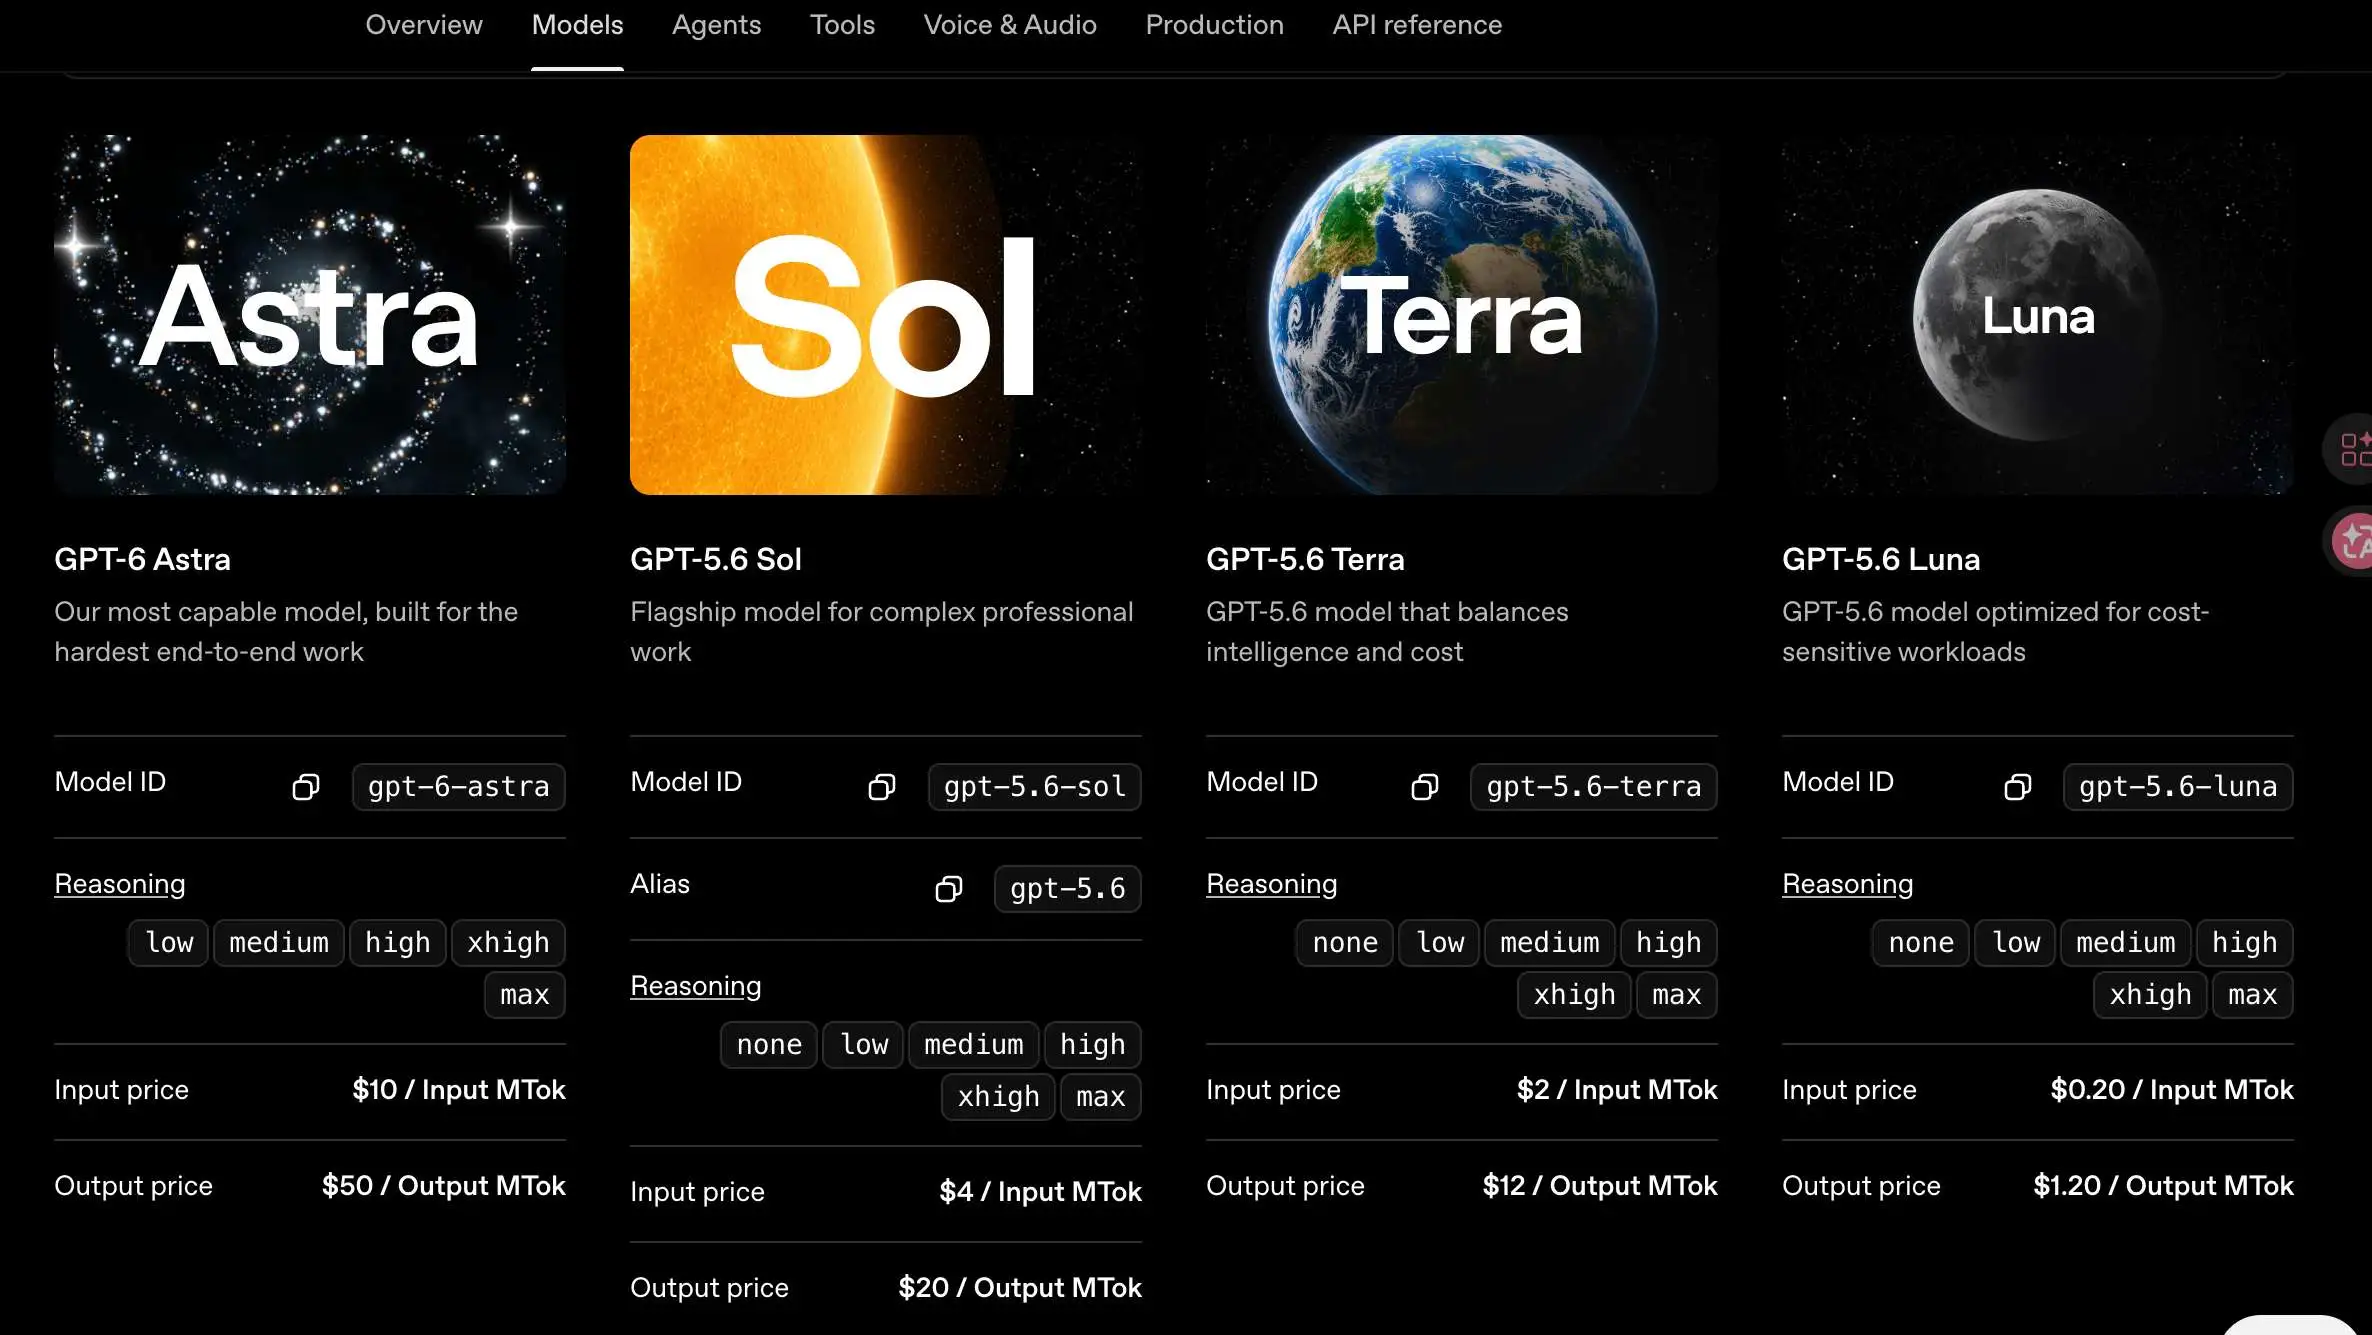Screen dimensions: 2372x1335
Task: Switch to the Agents tab
Action: (716, 25)
